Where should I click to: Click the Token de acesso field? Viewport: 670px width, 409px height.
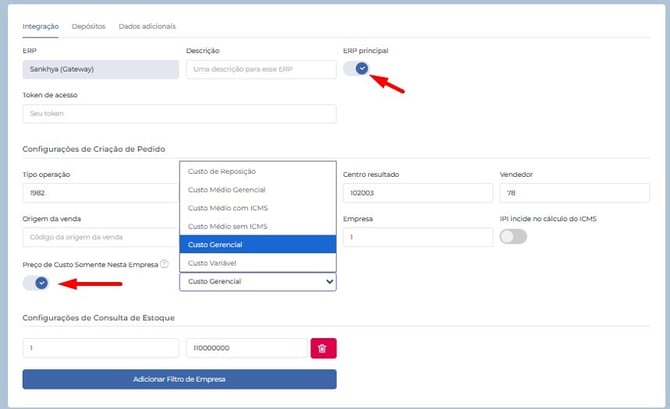[179, 114]
